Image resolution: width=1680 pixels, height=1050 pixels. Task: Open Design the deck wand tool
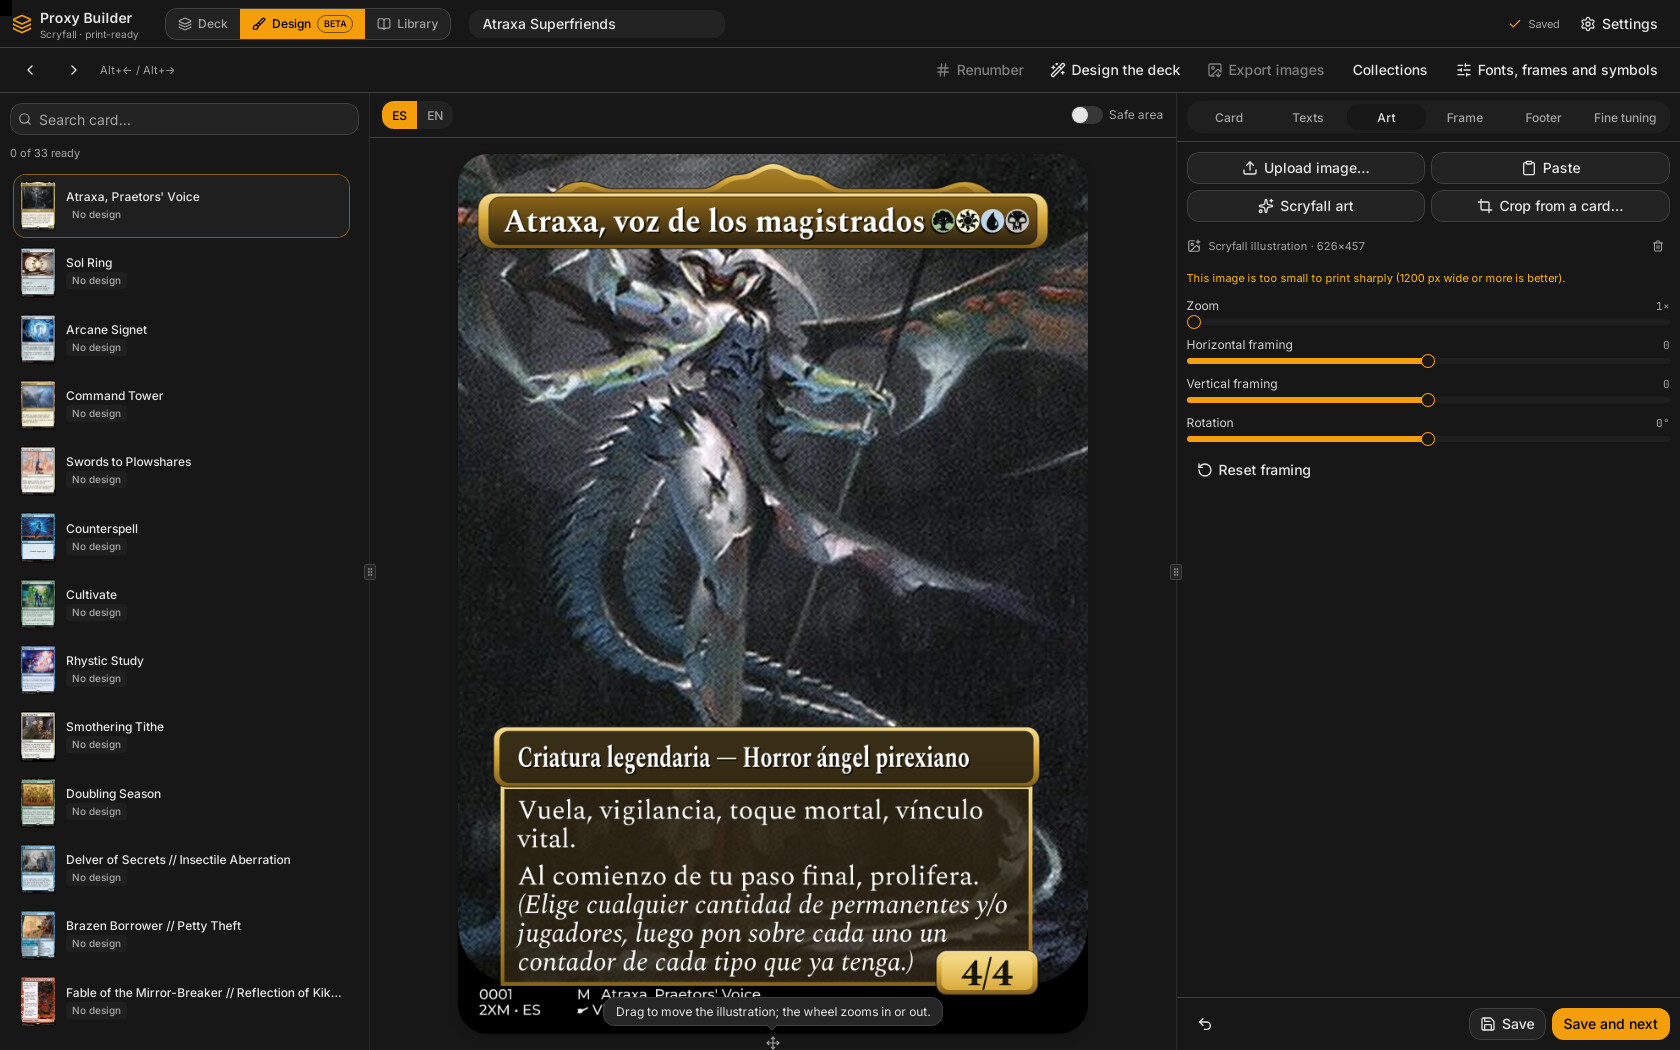(x=1115, y=70)
